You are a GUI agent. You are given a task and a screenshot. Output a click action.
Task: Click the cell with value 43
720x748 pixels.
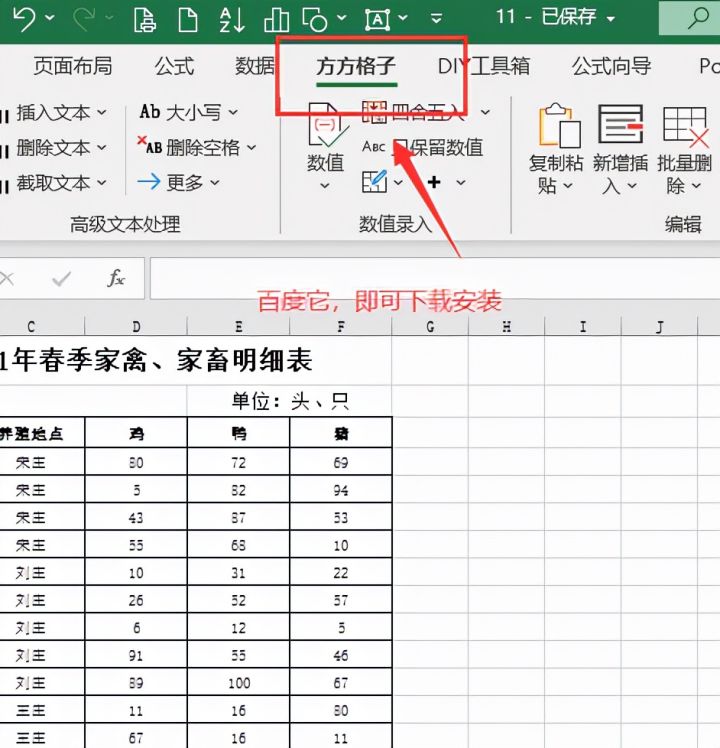[x=136, y=518]
